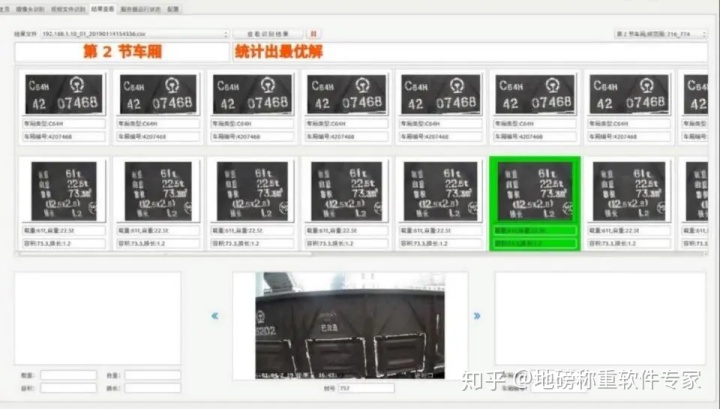Click the central wagon camera frame image
Image resolution: width=720 pixels, height=409 pixels.
coord(350,325)
